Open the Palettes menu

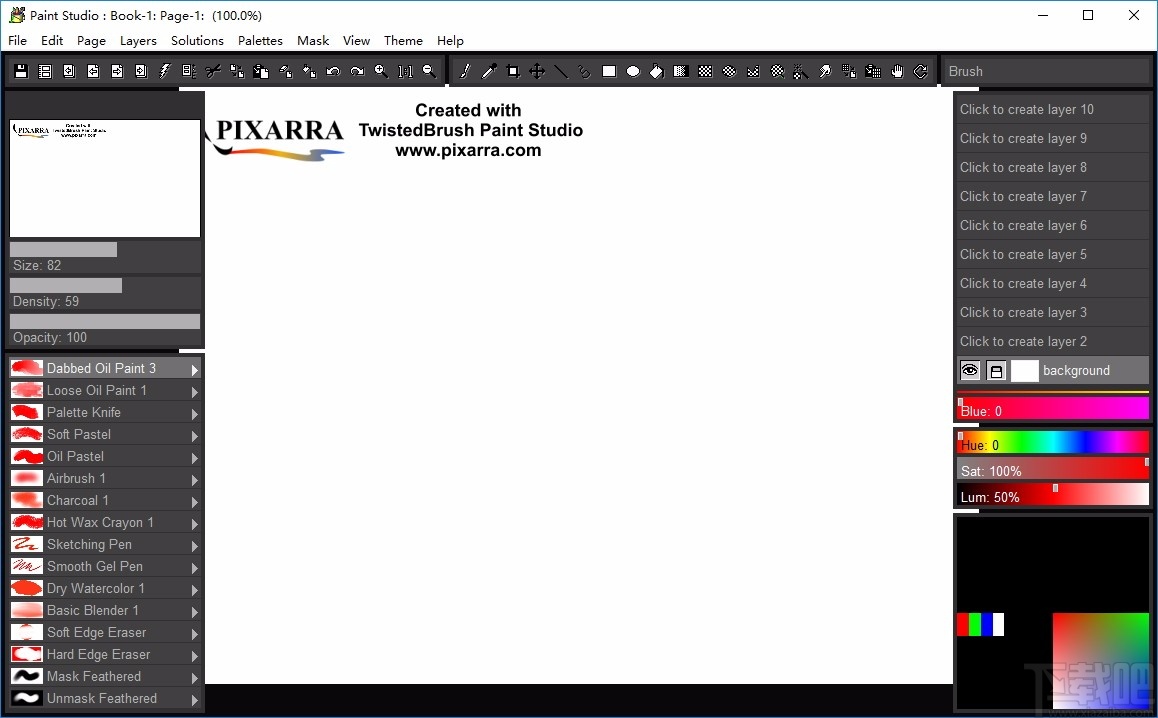coord(260,41)
